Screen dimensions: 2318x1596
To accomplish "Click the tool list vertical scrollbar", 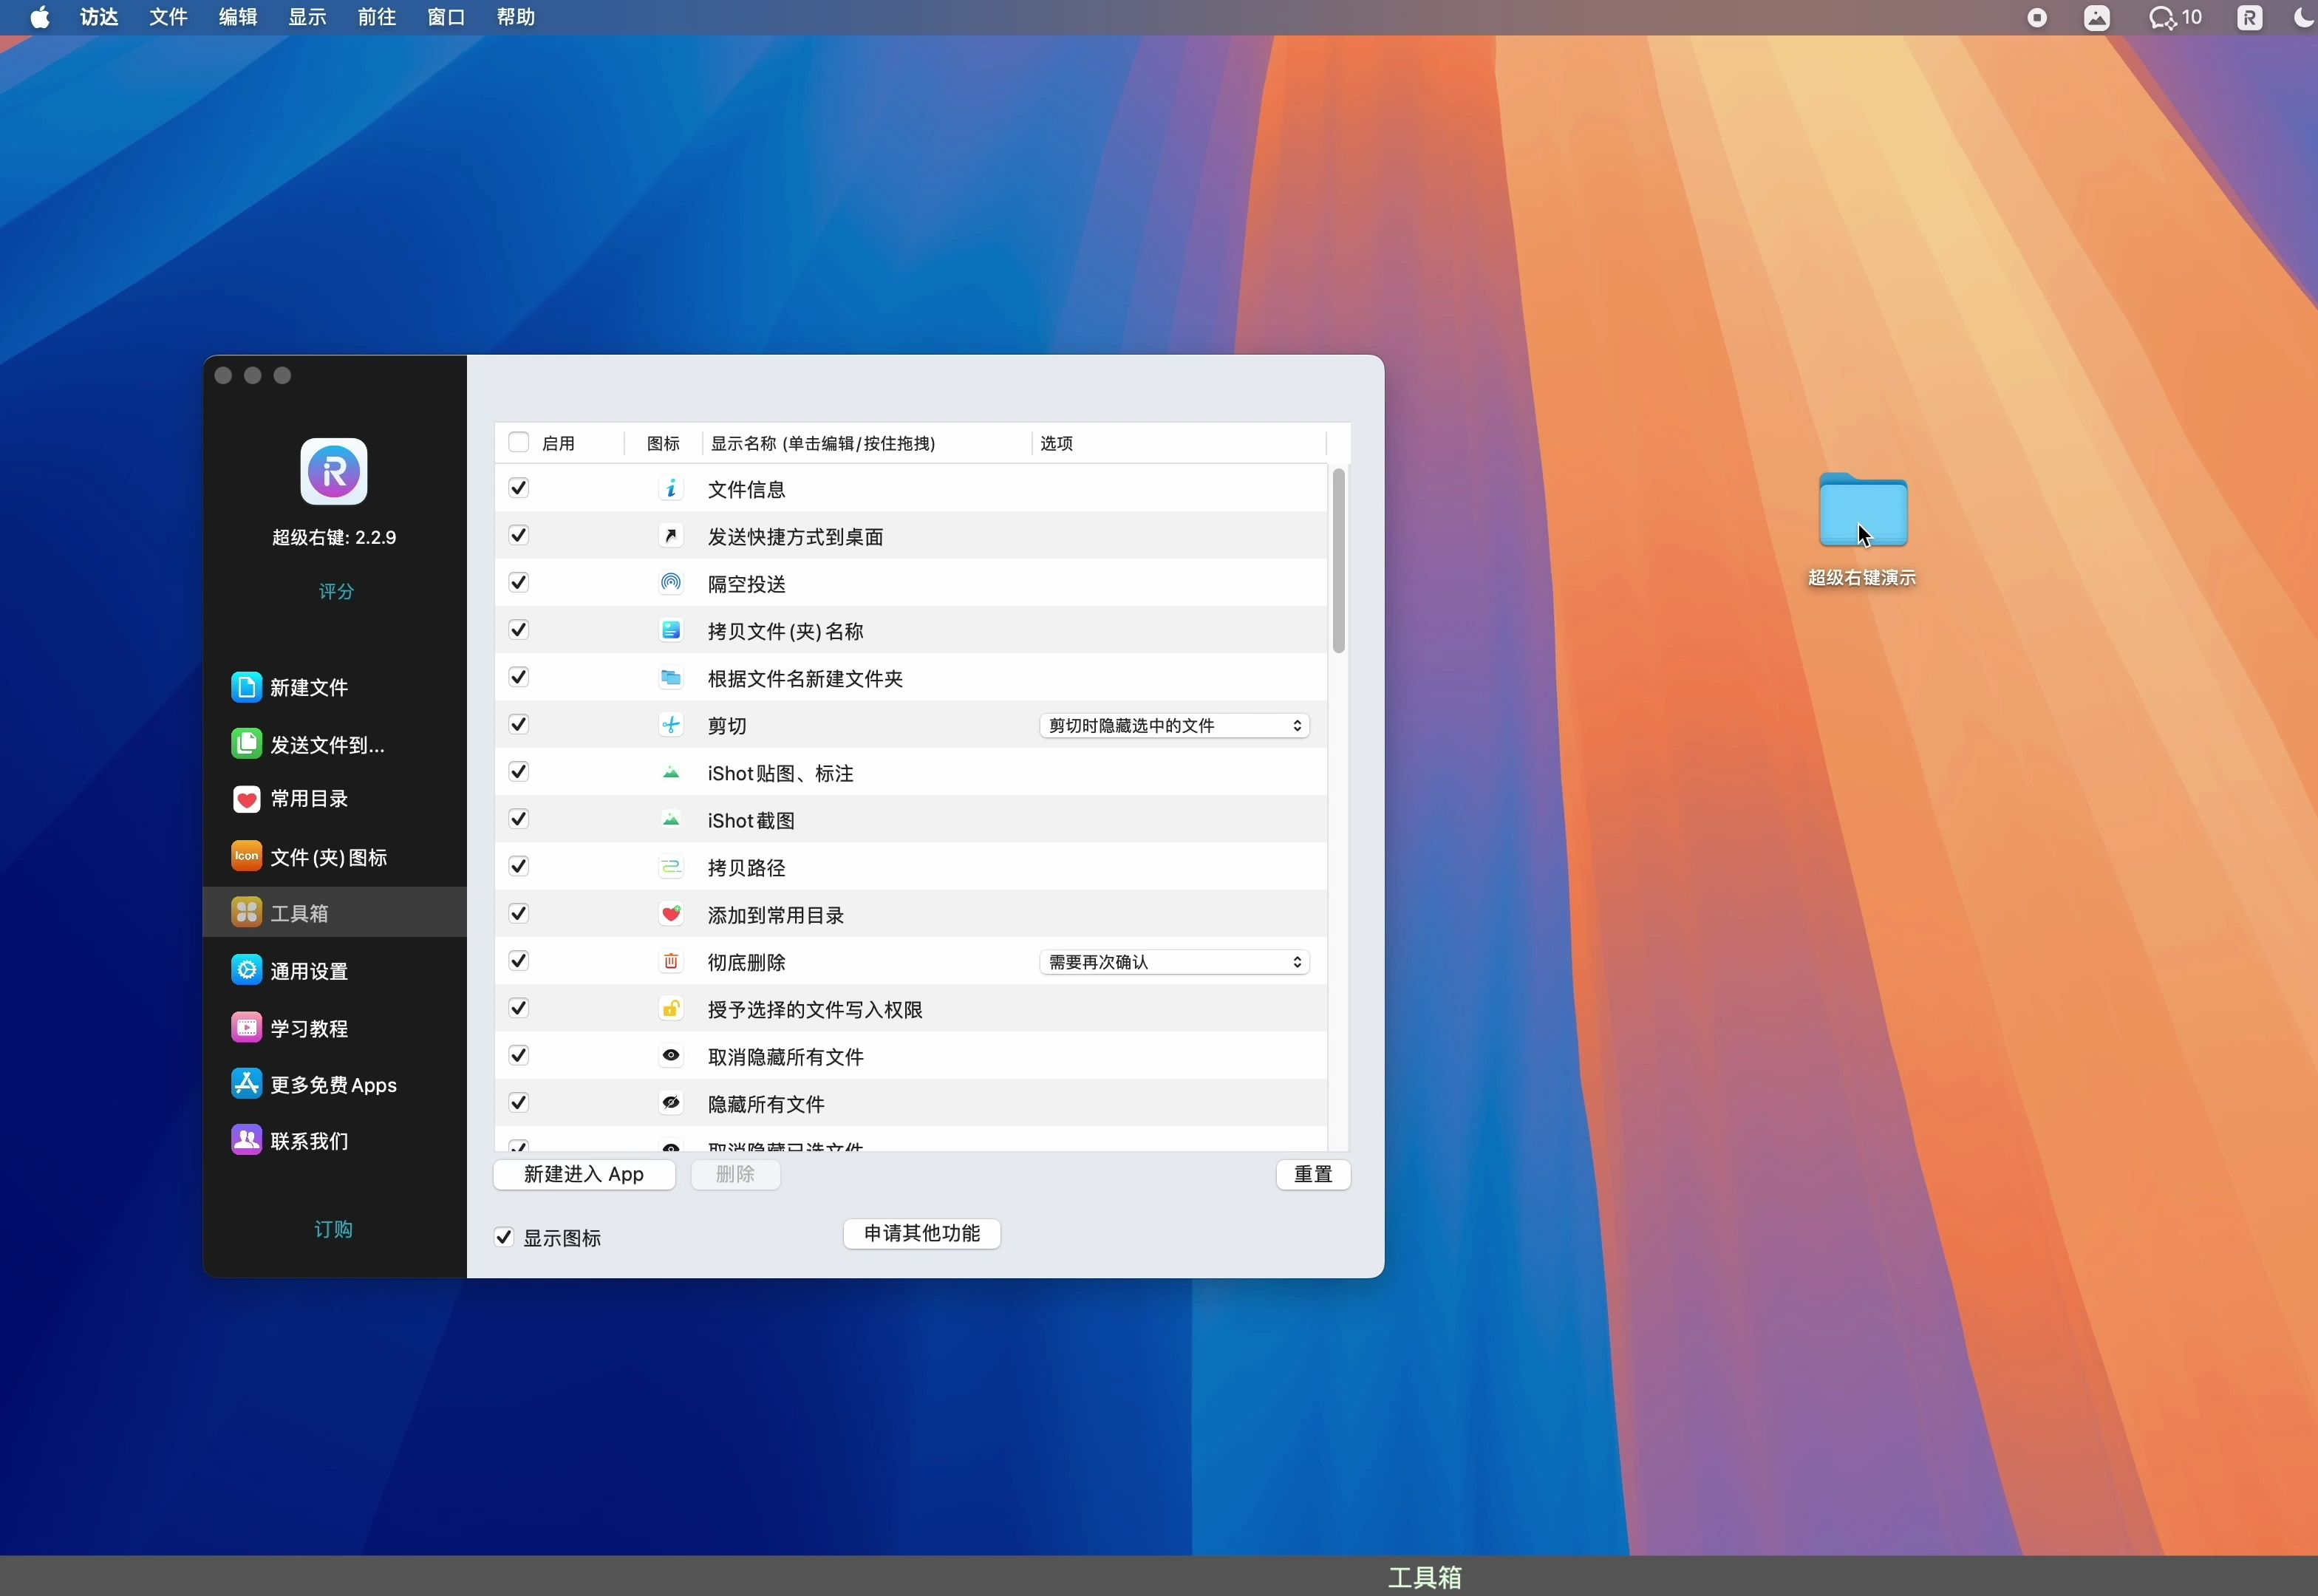I will pyautogui.click(x=1338, y=560).
